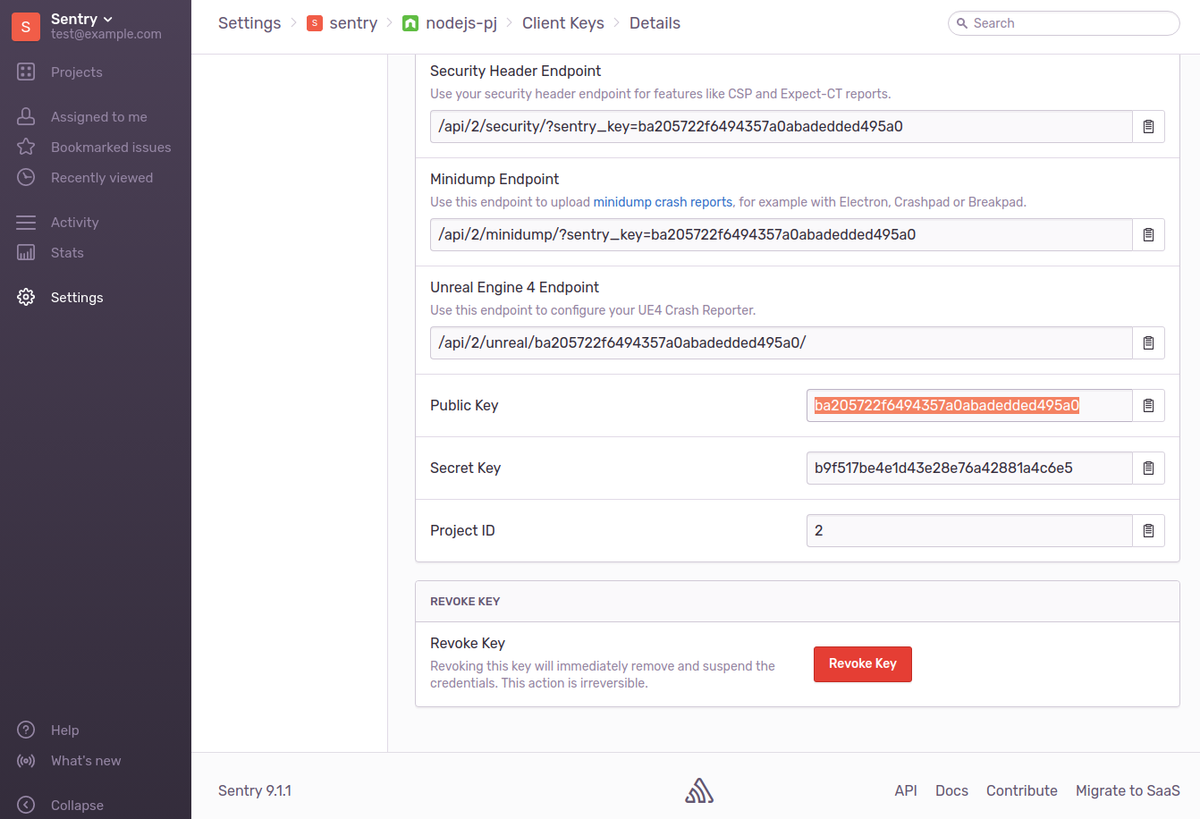Click the What's new broadcast icon
Screen dimensions: 1200x819
click(27, 761)
